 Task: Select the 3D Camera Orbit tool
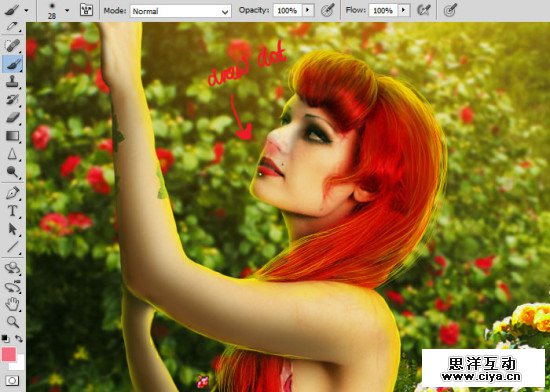(12, 287)
